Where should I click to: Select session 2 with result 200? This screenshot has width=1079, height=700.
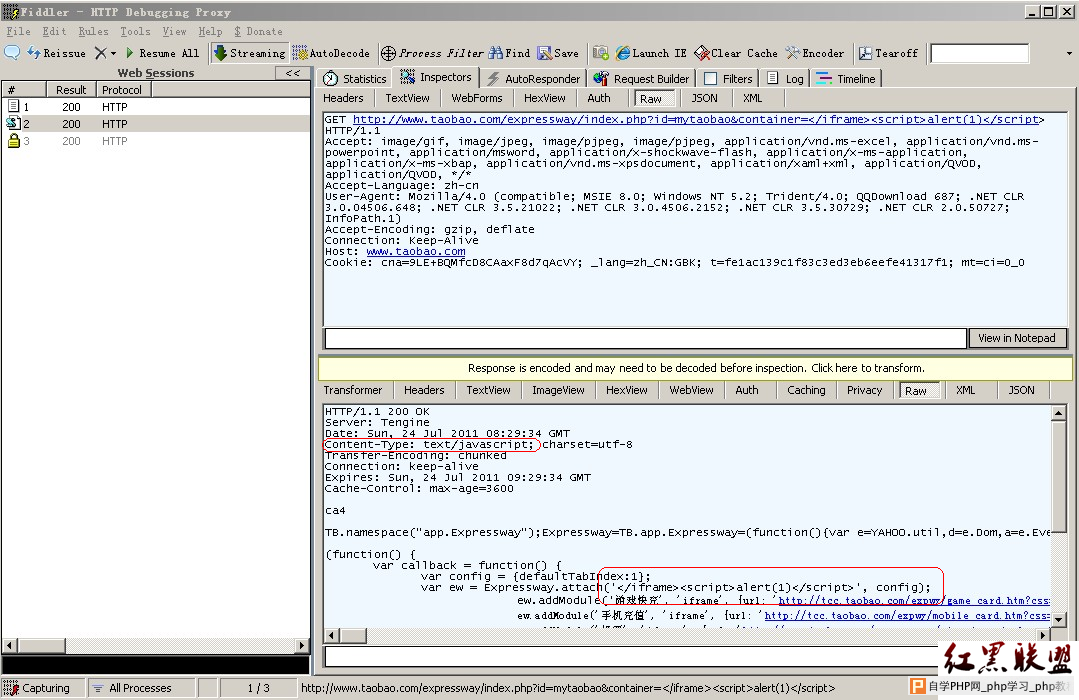156,124
